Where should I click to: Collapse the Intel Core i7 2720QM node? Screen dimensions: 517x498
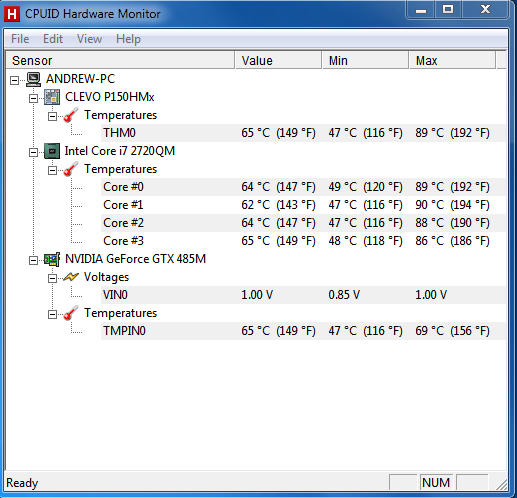coord(33,152)
